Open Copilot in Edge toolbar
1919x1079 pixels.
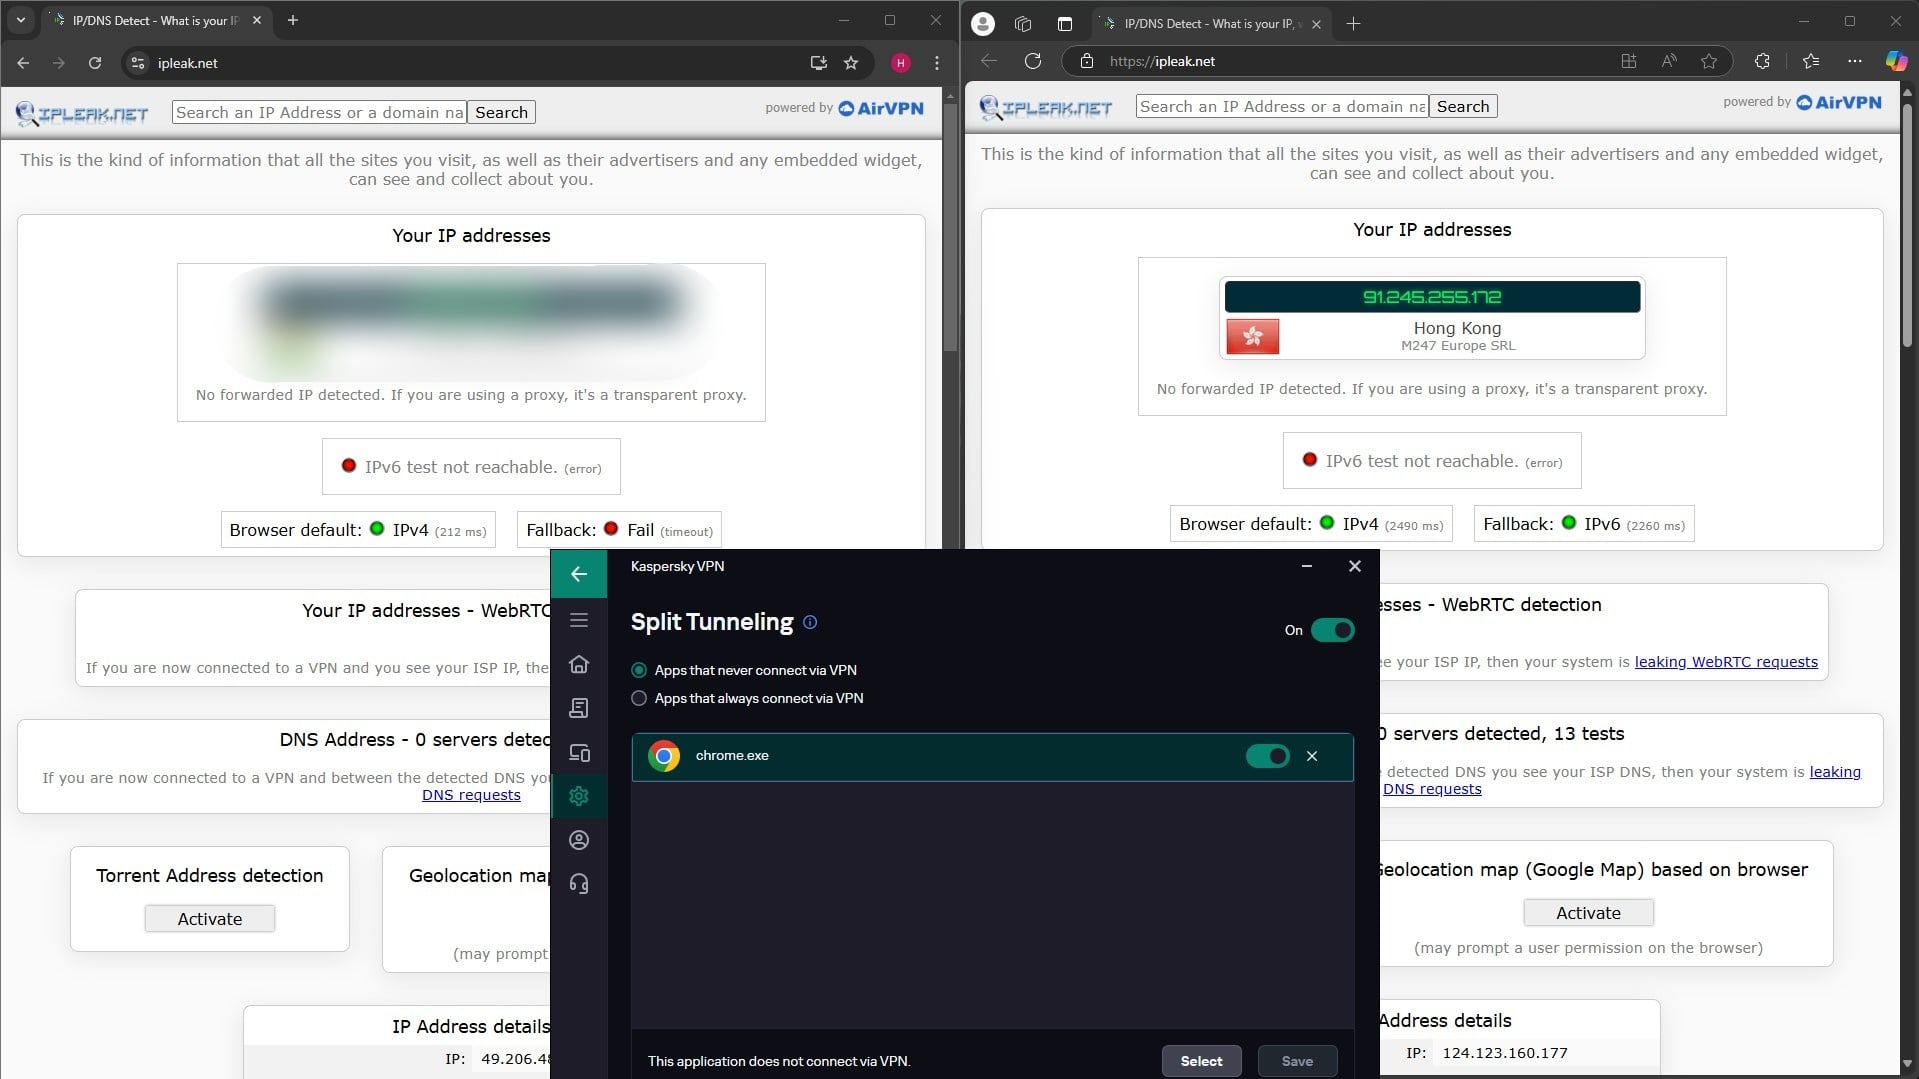pos(1895,61)
